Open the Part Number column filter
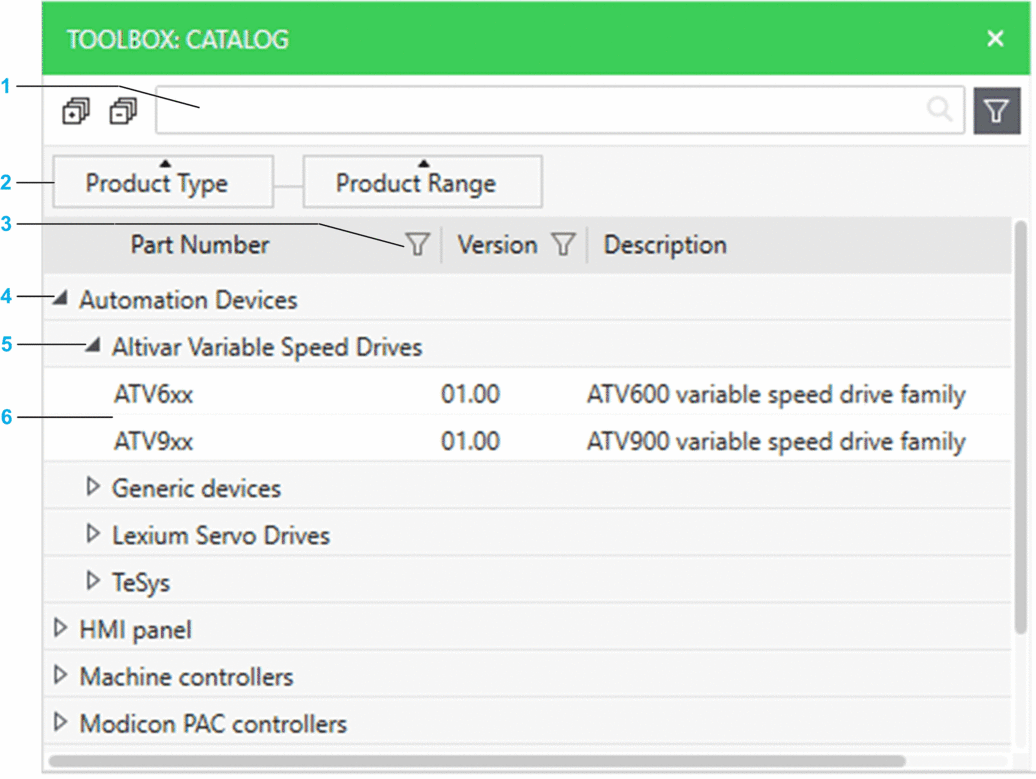This screenshot has width=1036, height=779. coord(418,244)
